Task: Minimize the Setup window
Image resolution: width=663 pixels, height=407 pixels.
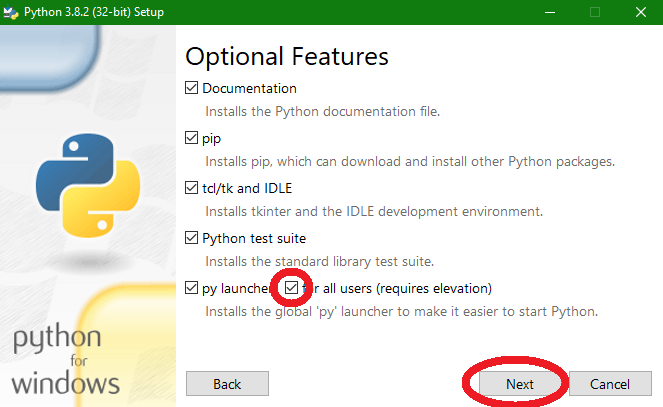Action: coord(550,12)
